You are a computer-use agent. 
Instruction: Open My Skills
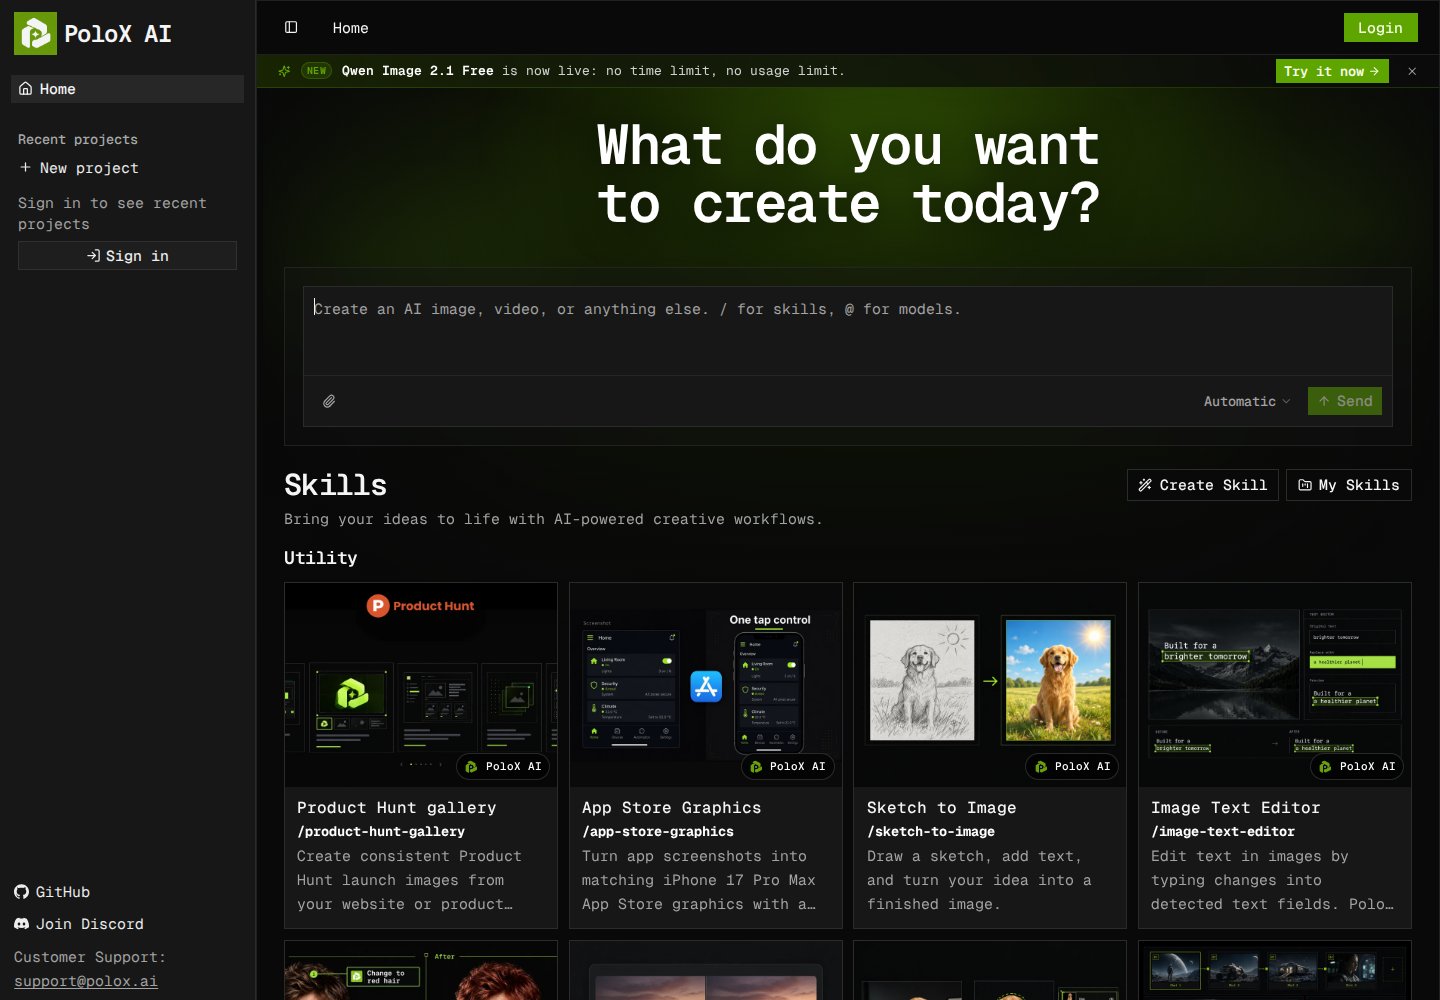coord(1348,485)
